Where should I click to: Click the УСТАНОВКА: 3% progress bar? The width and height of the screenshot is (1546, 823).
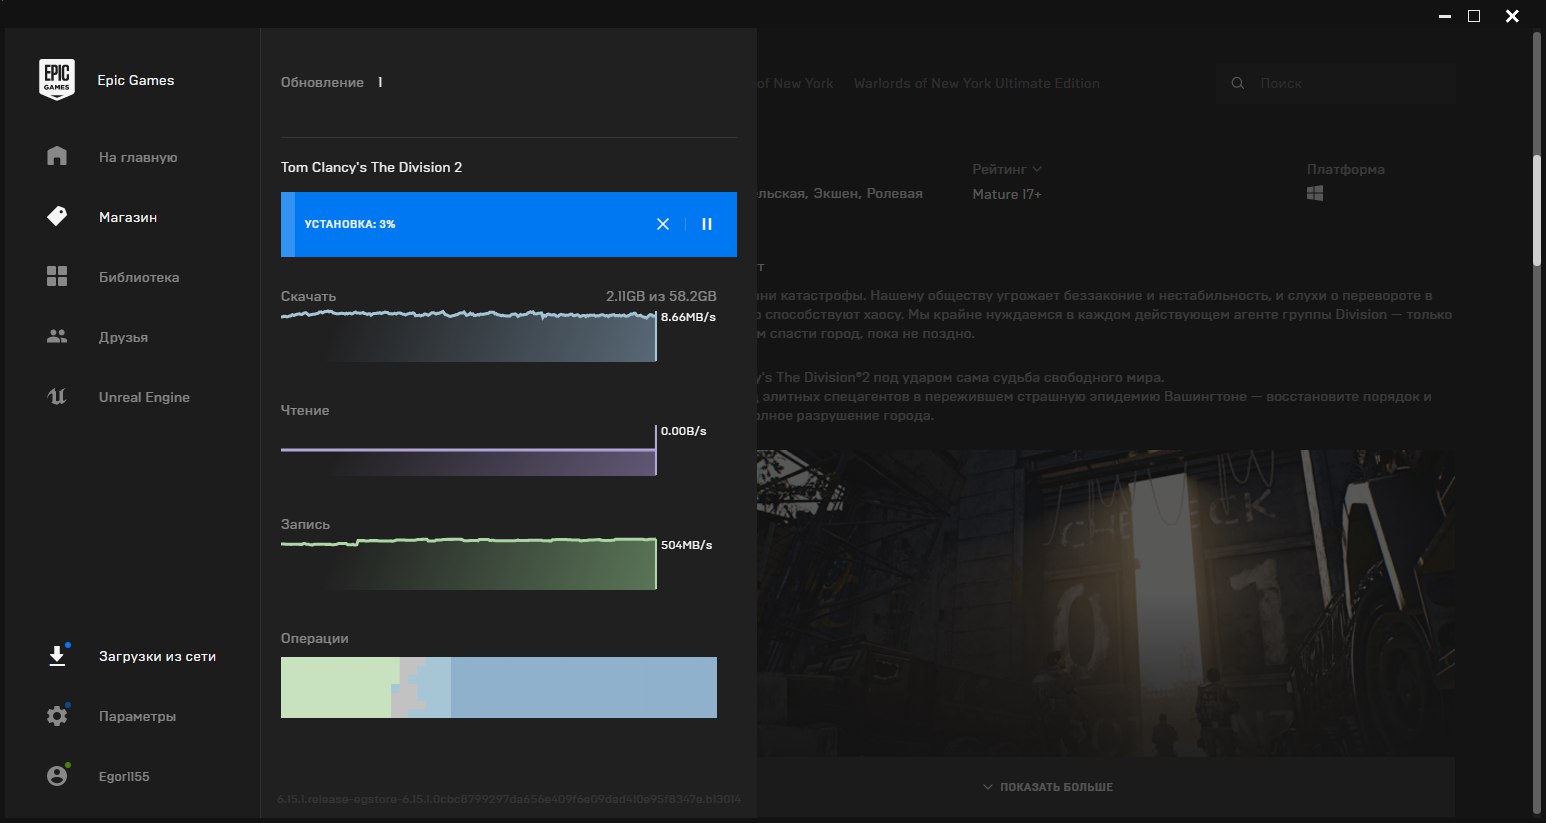[x=509, y=224]
